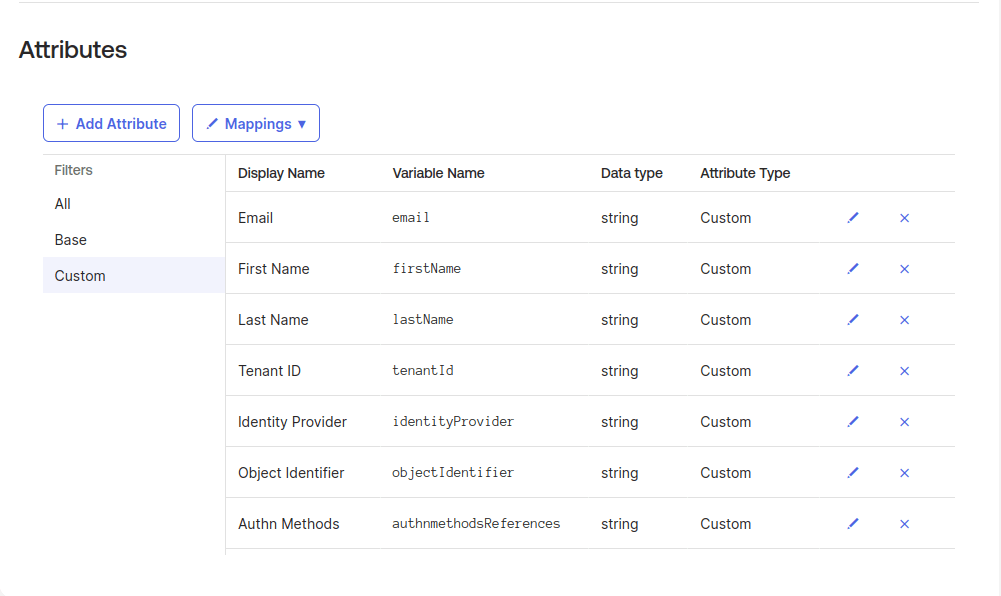Viewport: 1001px width, 596px height.
Task: Edit the Email attribute pencil icon
Action: tap(853, 218)
